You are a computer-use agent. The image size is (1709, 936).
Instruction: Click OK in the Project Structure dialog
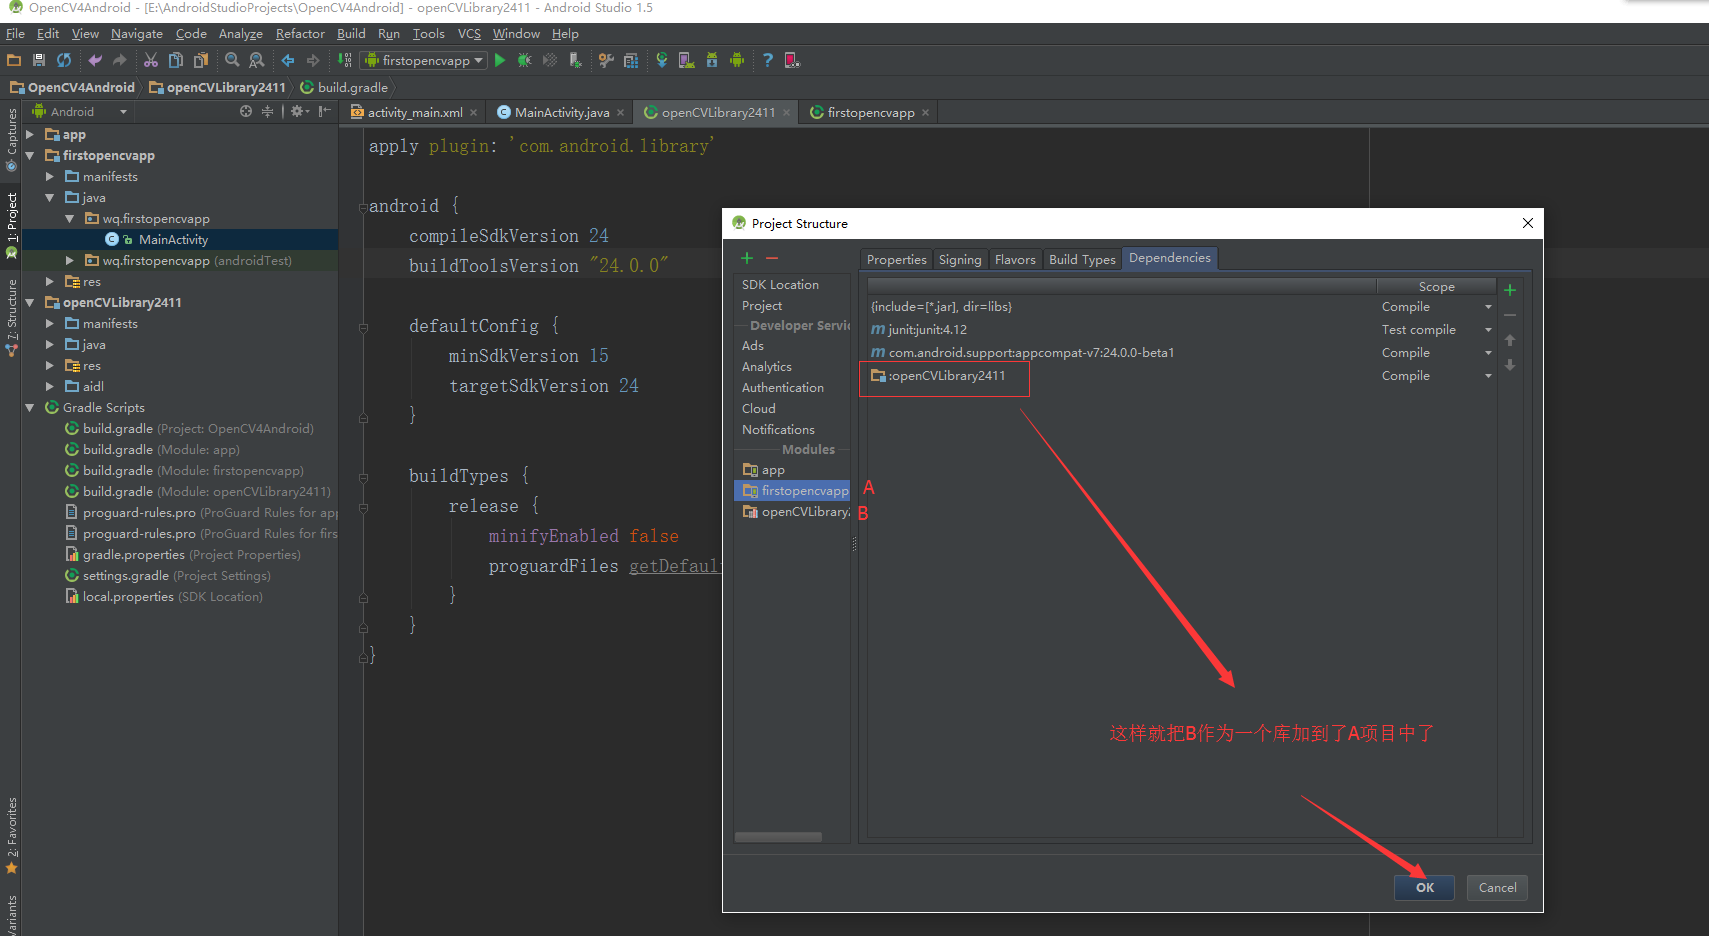1424,888
